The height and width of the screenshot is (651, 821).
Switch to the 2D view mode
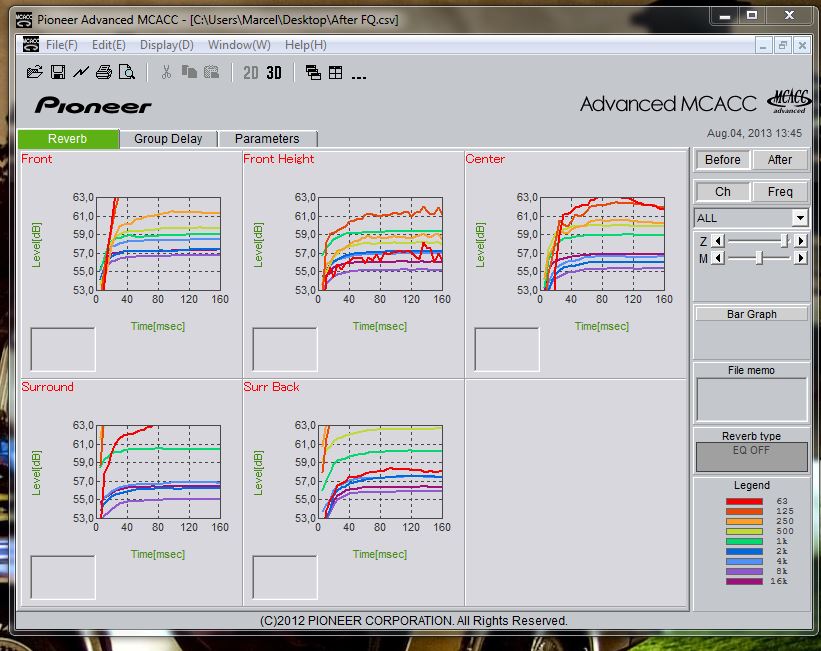tap(250, 72)
